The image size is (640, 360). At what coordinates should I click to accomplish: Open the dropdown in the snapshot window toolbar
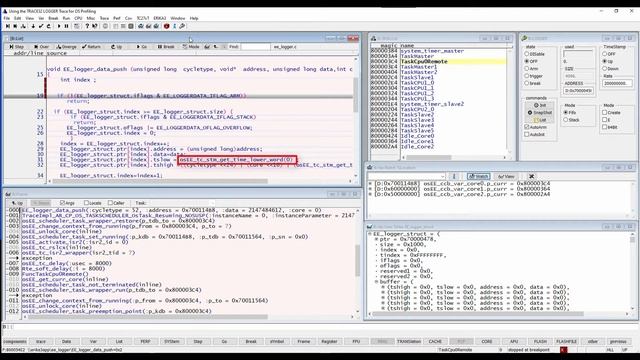[x=443, y=176]
